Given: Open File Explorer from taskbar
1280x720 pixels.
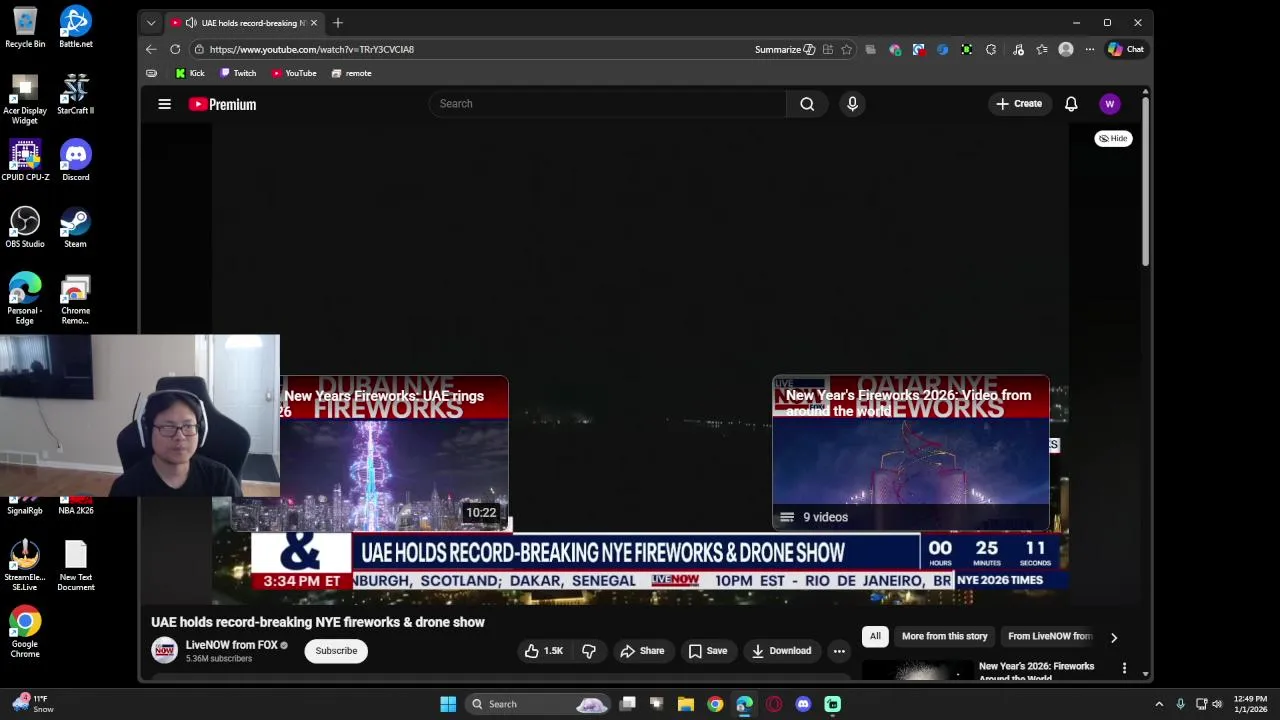Looking at the screenshot, I should [686, 704].
